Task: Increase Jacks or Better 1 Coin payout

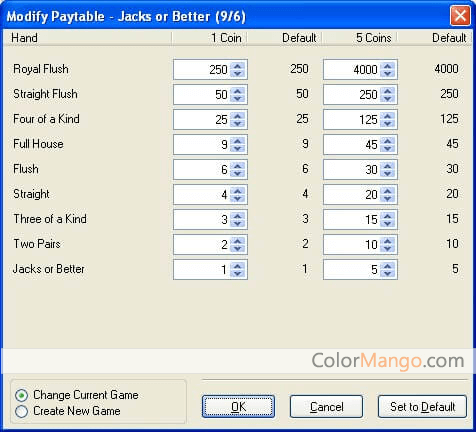Action: point(237,266)
